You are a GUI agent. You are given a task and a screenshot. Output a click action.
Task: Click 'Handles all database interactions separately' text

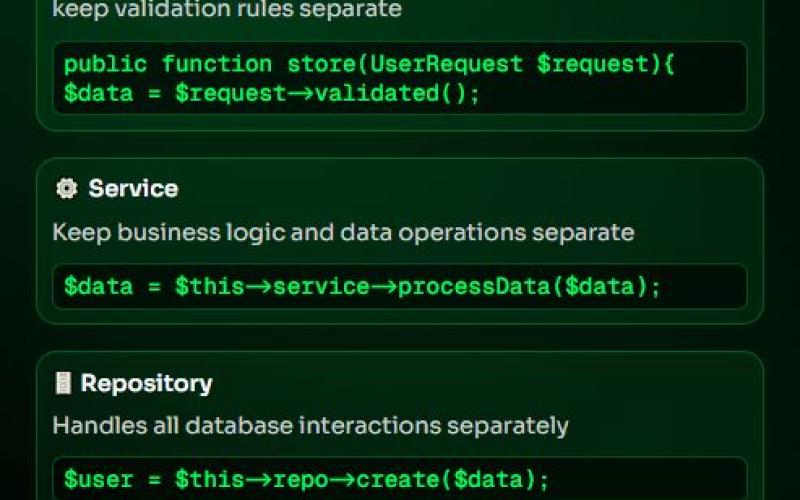(x=310, y=425)
